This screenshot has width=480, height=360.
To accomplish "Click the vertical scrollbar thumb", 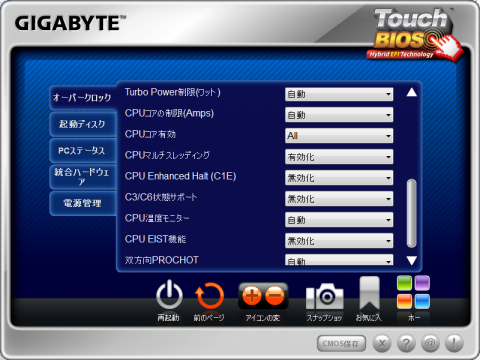I will pos(412,213).
